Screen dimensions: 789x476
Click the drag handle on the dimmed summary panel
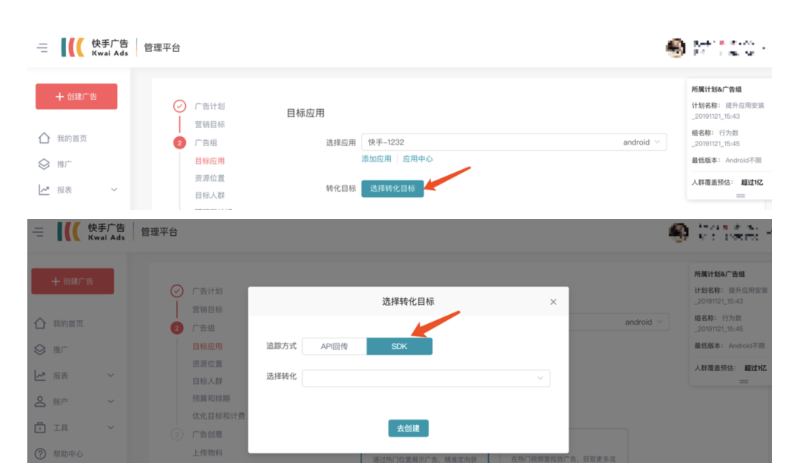pos(744,381)
